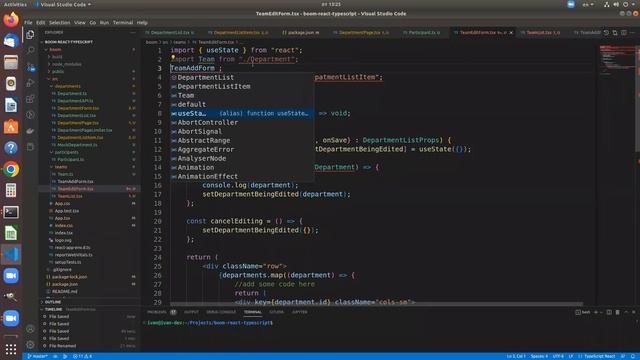This screenshot has height=360, width=640.
Task: Click the UTF-8 encoding indicator
Action: [x=558, y=356]
